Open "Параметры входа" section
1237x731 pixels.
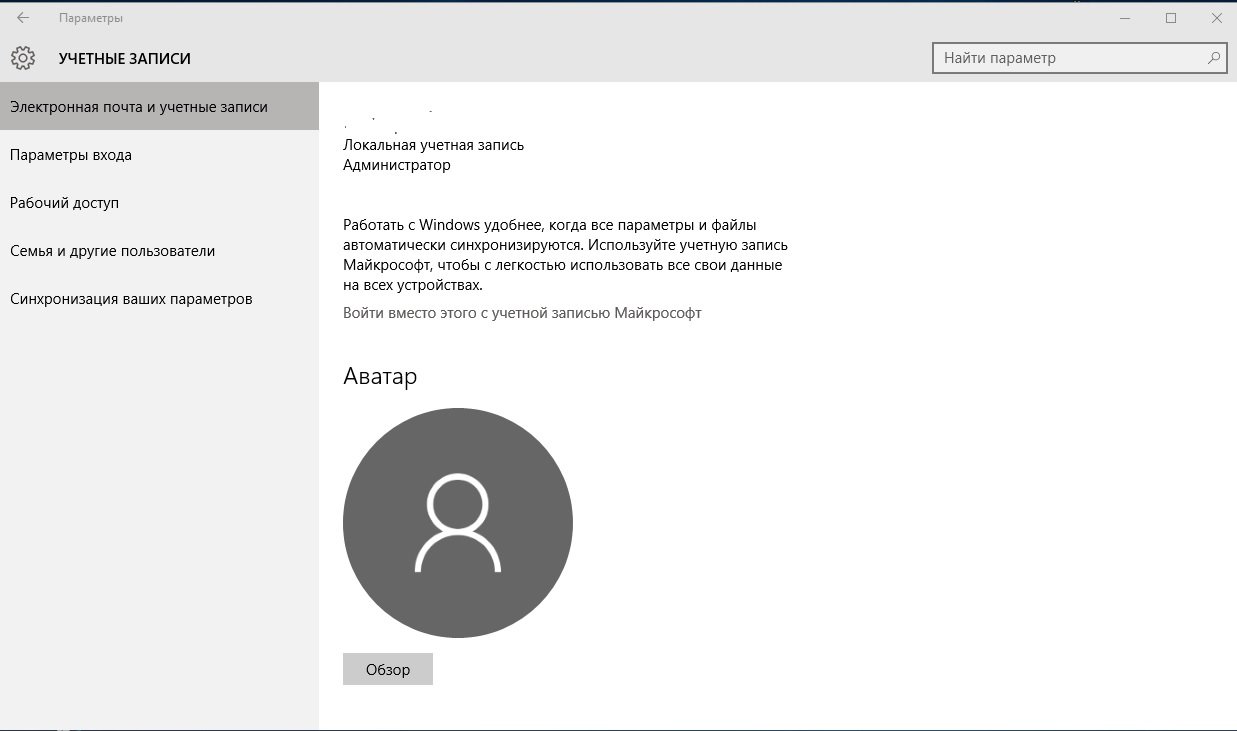[x=159, y=155]
